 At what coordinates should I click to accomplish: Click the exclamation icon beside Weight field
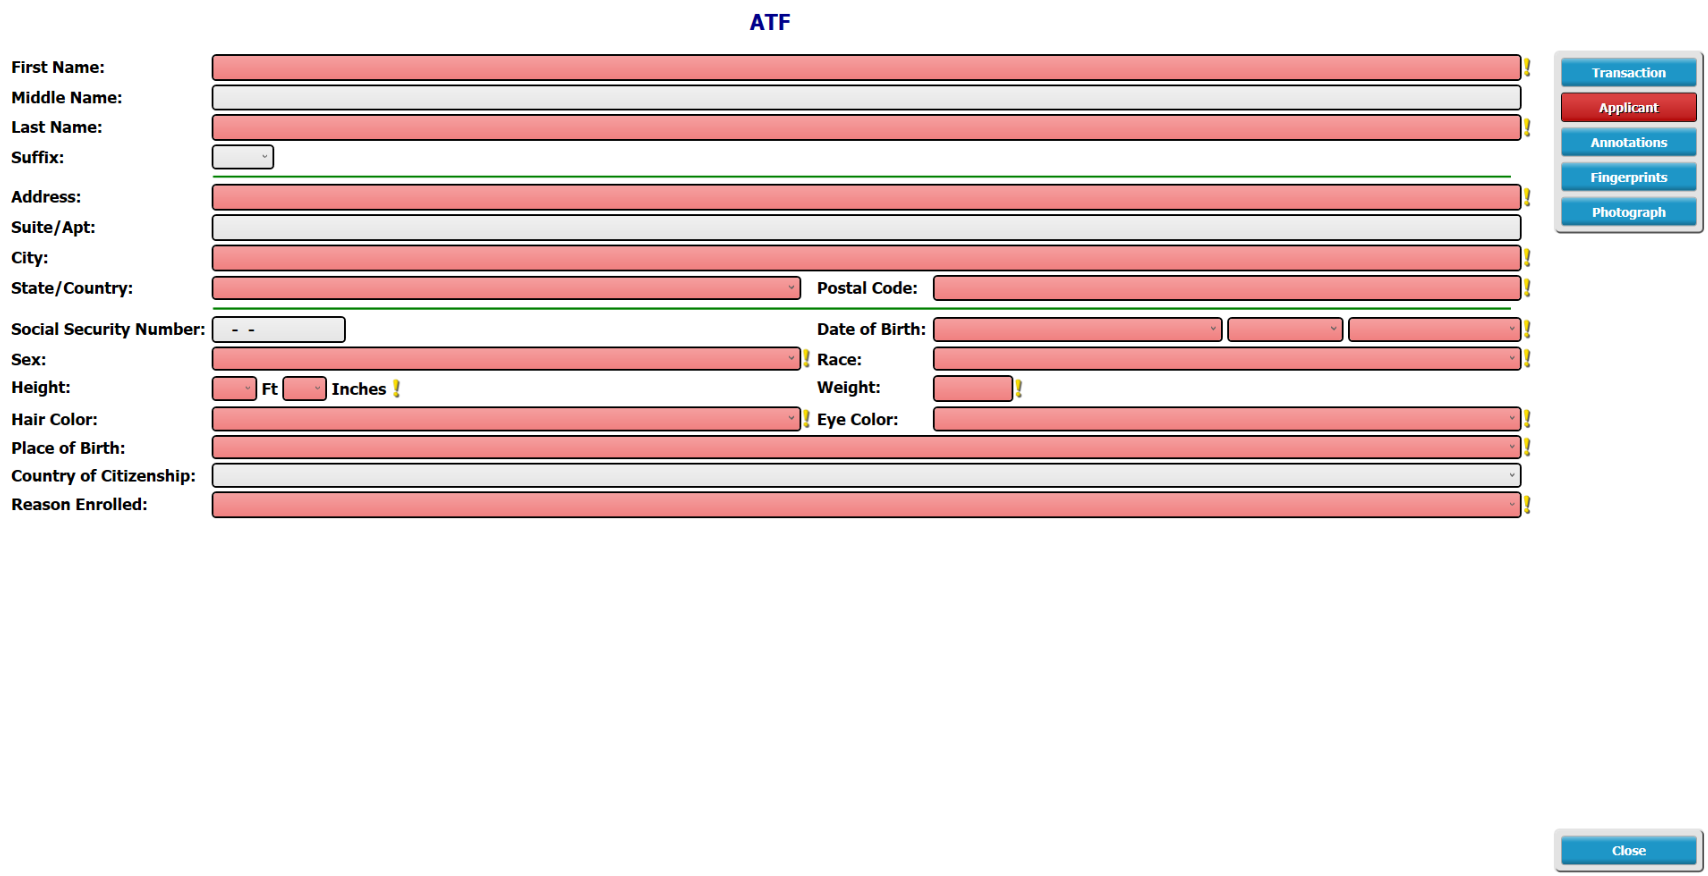pyautogui.click(x=1019, y=389)
